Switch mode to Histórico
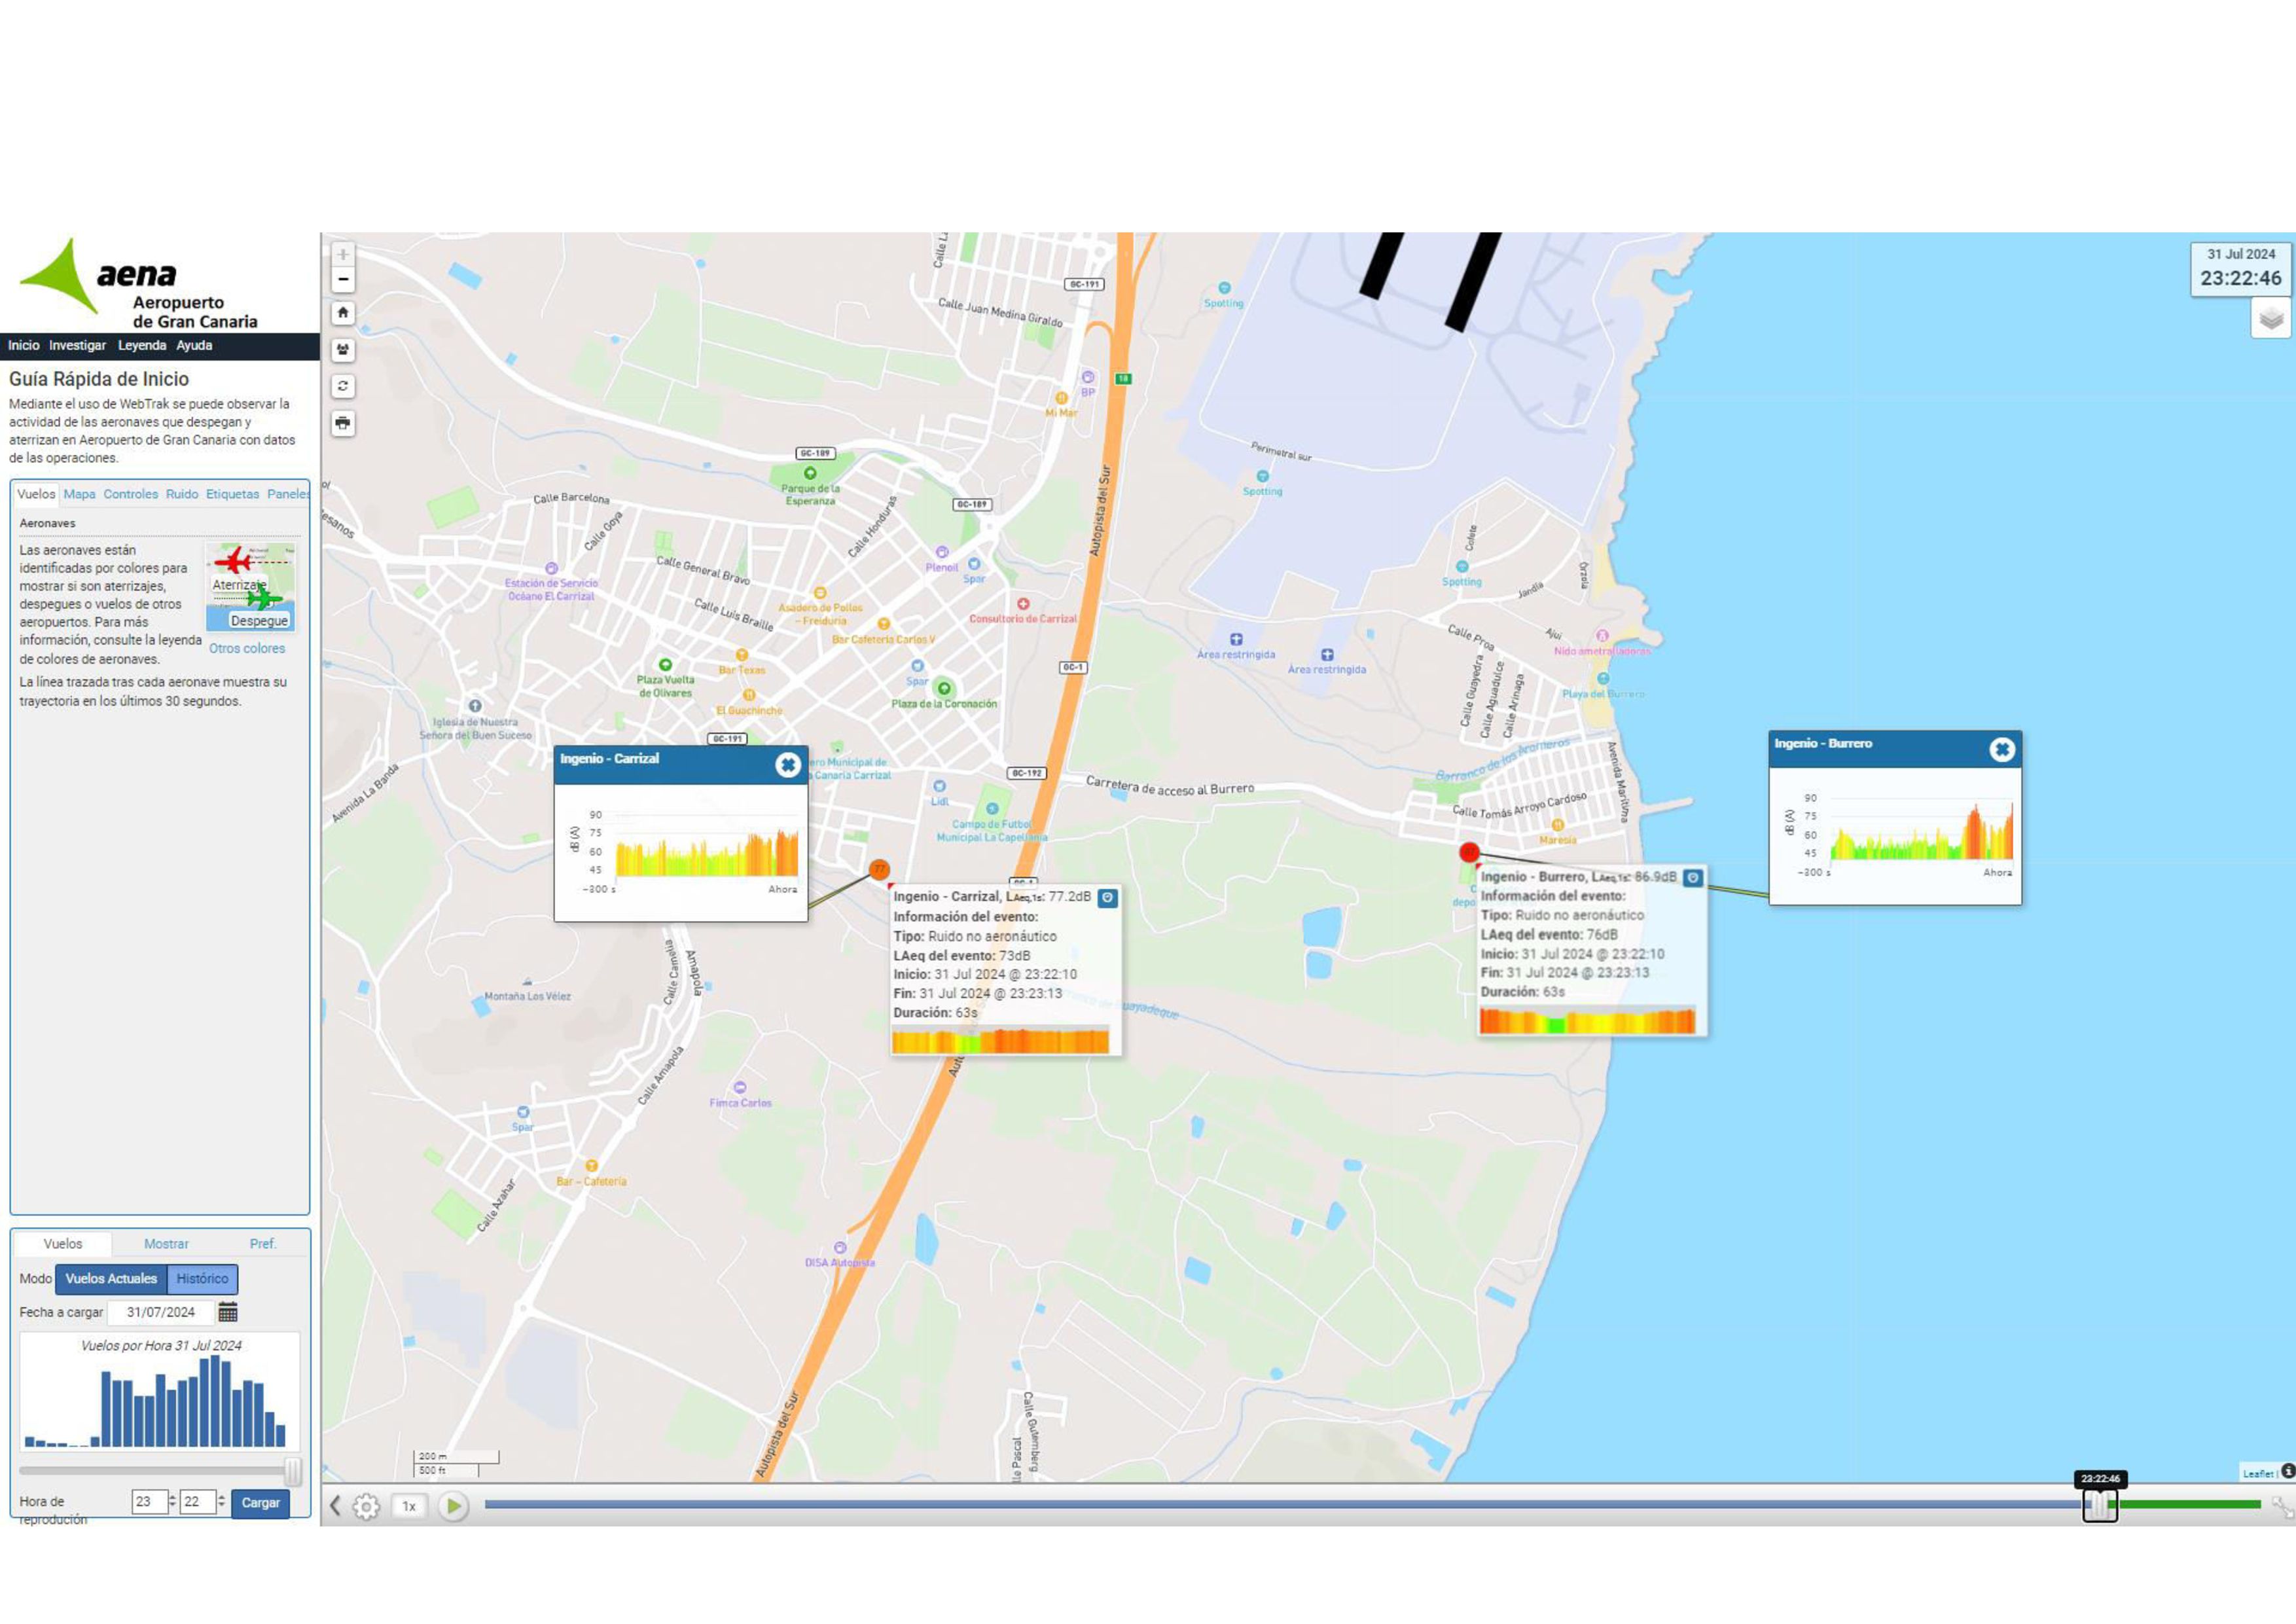The image size is (2296, 1624). (202, 1278)
